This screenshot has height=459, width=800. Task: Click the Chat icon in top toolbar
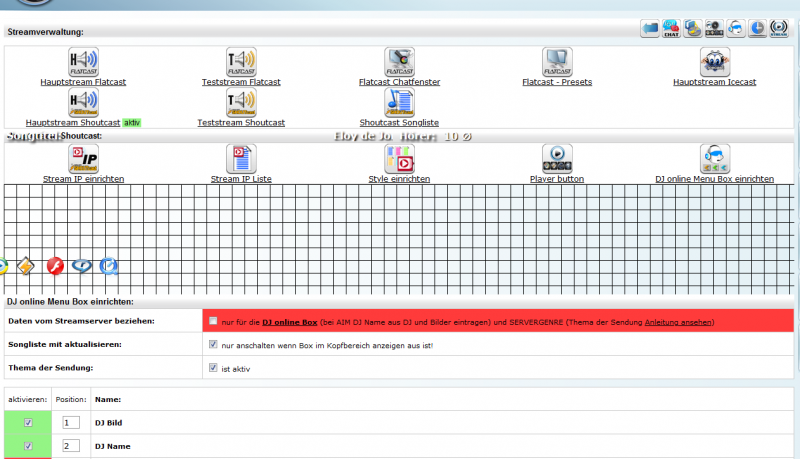coord(672,29)
